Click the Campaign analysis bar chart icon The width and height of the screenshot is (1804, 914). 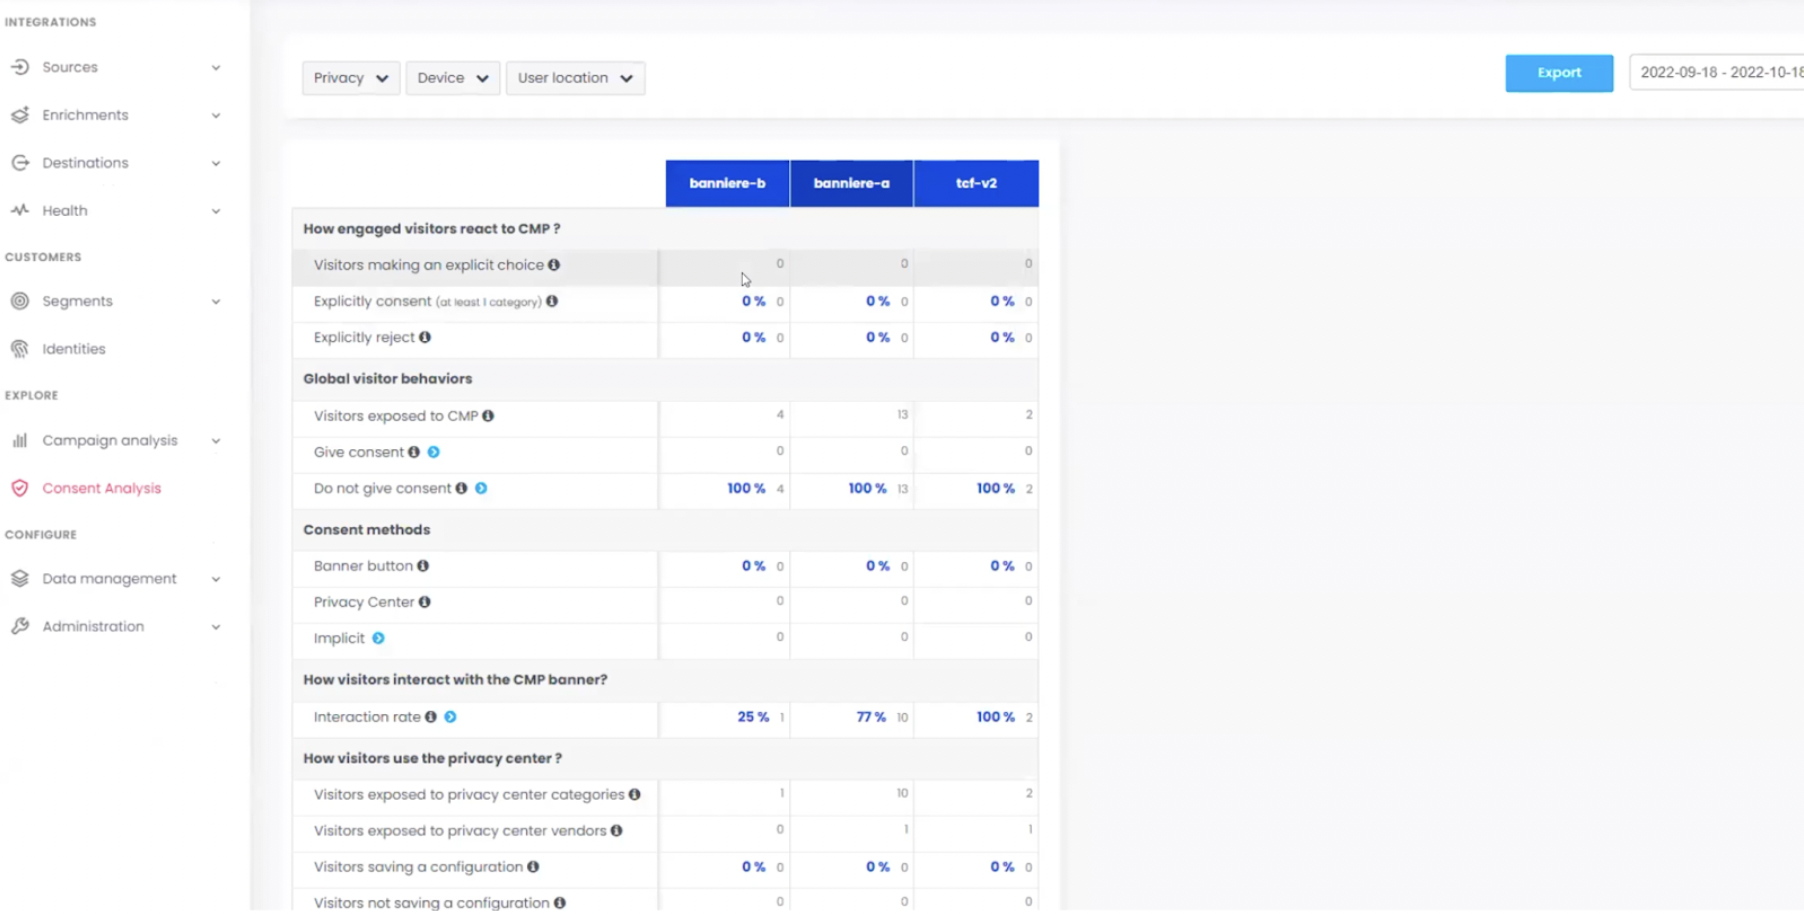pyautogui.click(x=20, y=440)
